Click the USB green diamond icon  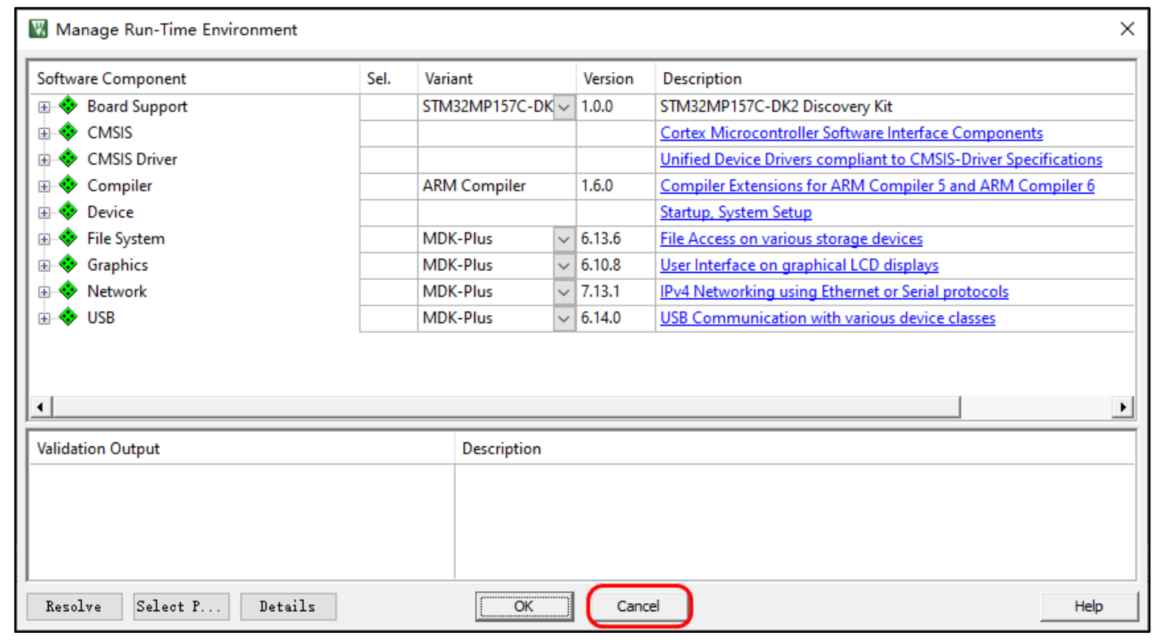(x=68, y=317)
